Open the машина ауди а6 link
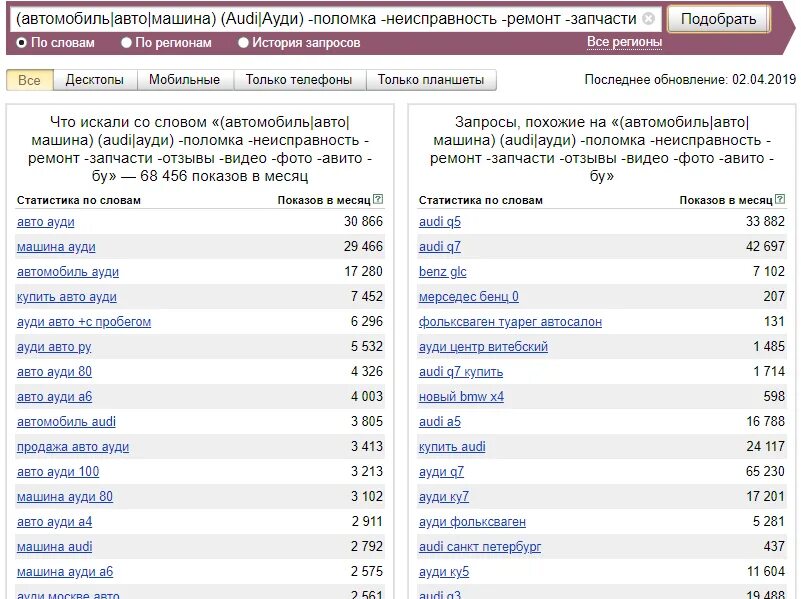The width and height of the screenshot is (801, 599). click(65, 572)
